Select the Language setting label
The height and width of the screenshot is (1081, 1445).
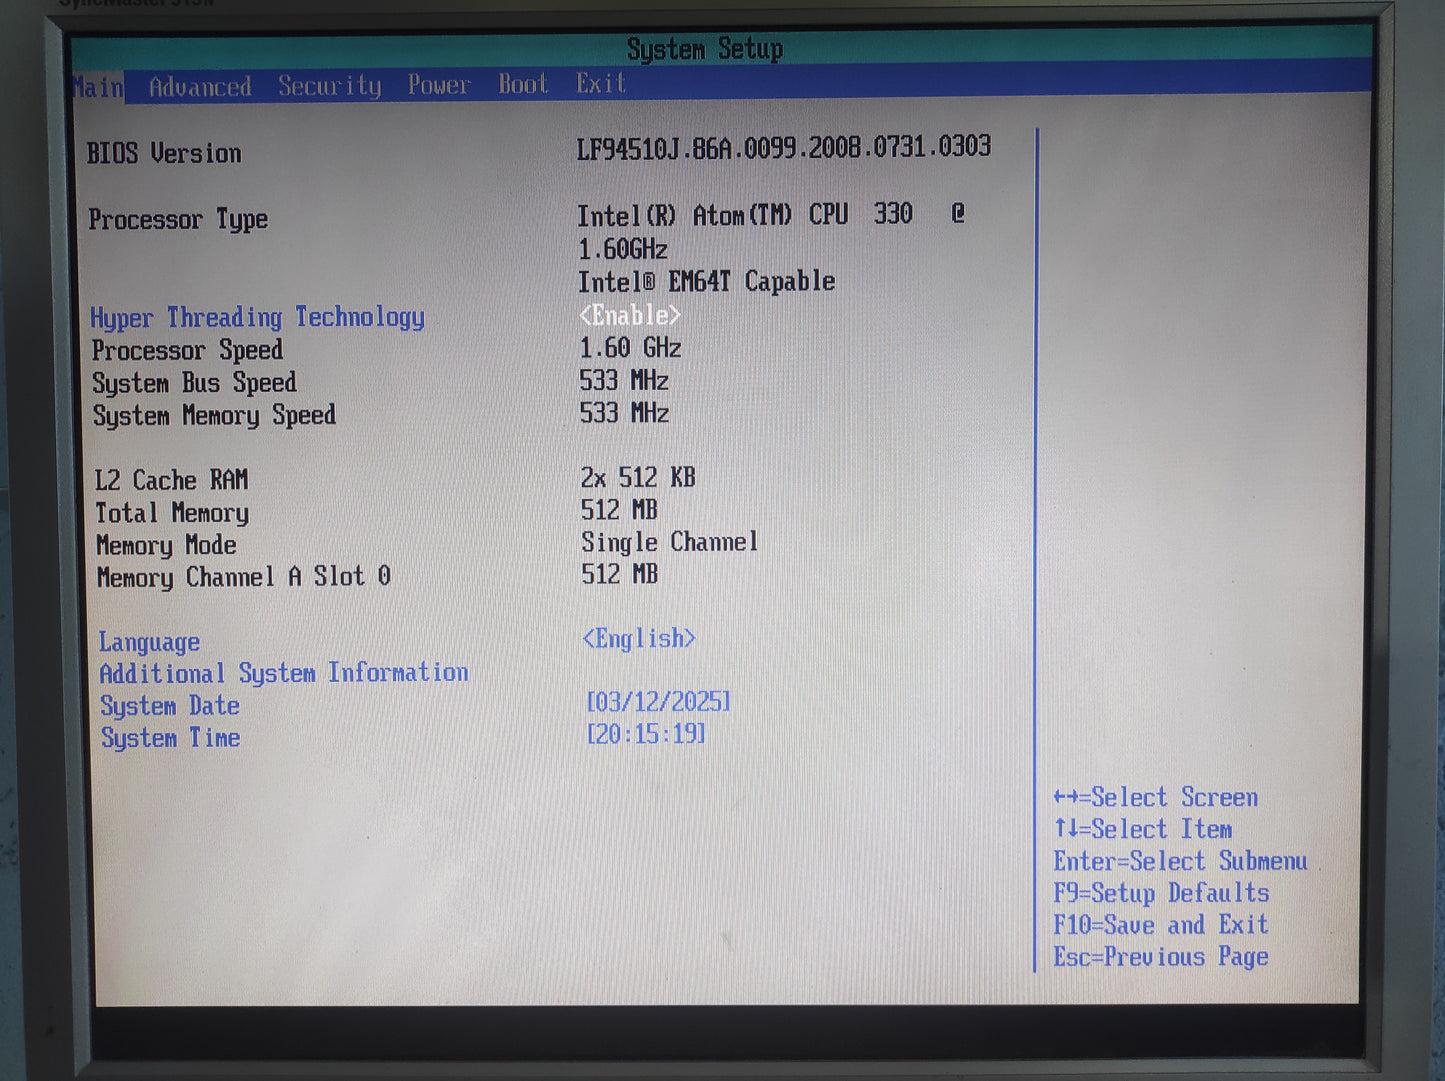pyautogui.click(x=149, y=642)
